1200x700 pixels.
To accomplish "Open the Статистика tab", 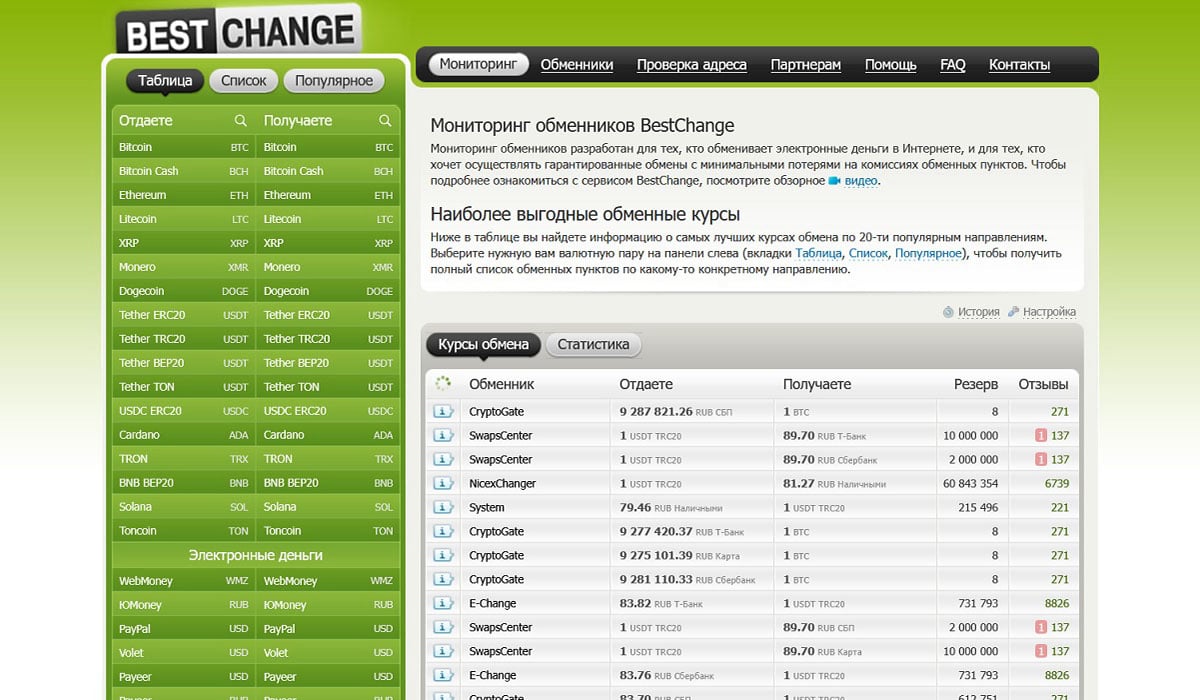I will 593,345.
